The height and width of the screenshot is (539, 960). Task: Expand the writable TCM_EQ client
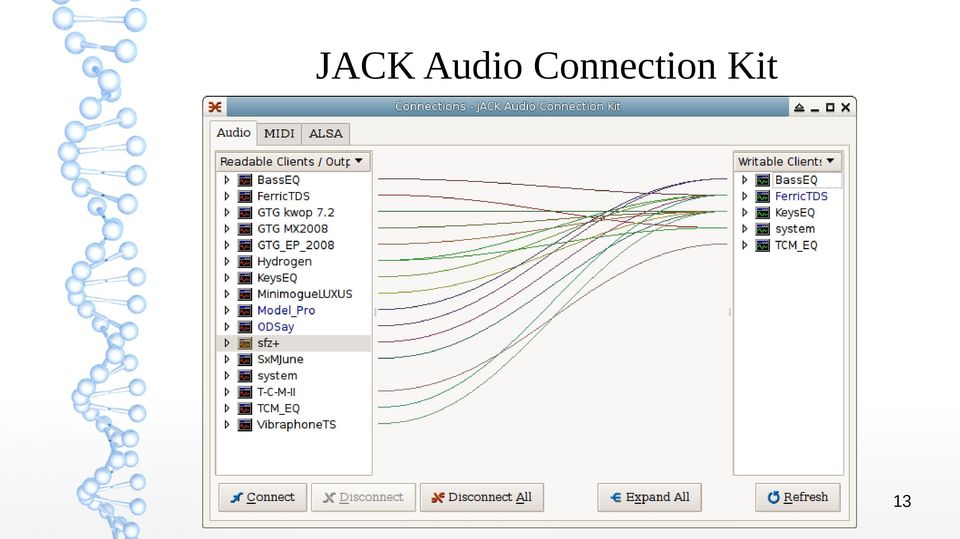744,246
